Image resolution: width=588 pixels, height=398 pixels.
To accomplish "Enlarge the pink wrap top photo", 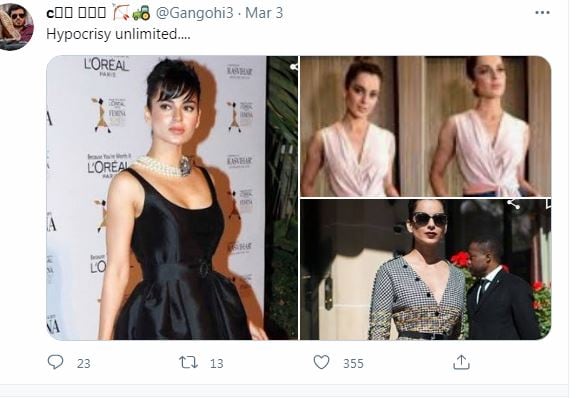I will (426, 126).
